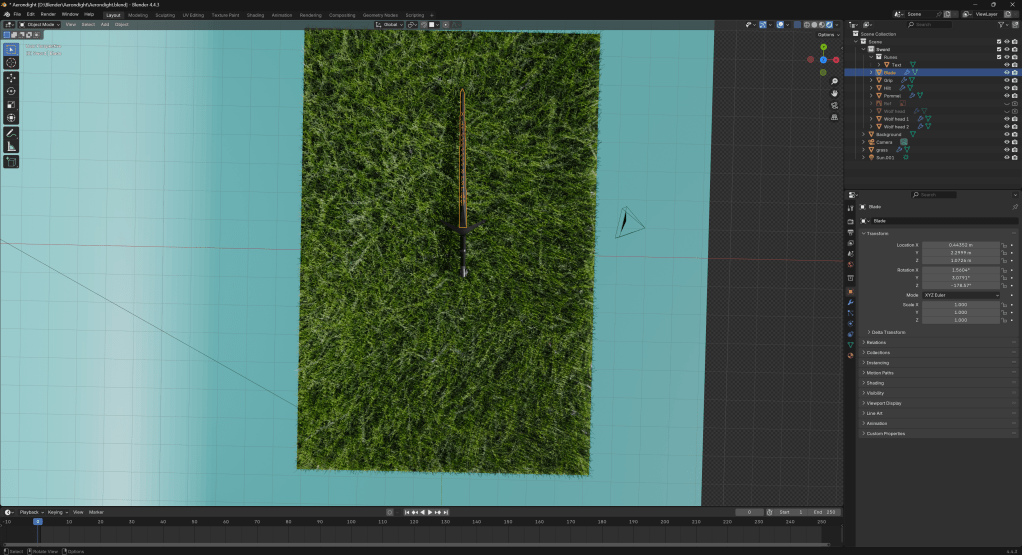Image resolution: width=1022 pixels, height=555 pixels.
Task: Open the Object Mode dropdown
Action: 41,24
